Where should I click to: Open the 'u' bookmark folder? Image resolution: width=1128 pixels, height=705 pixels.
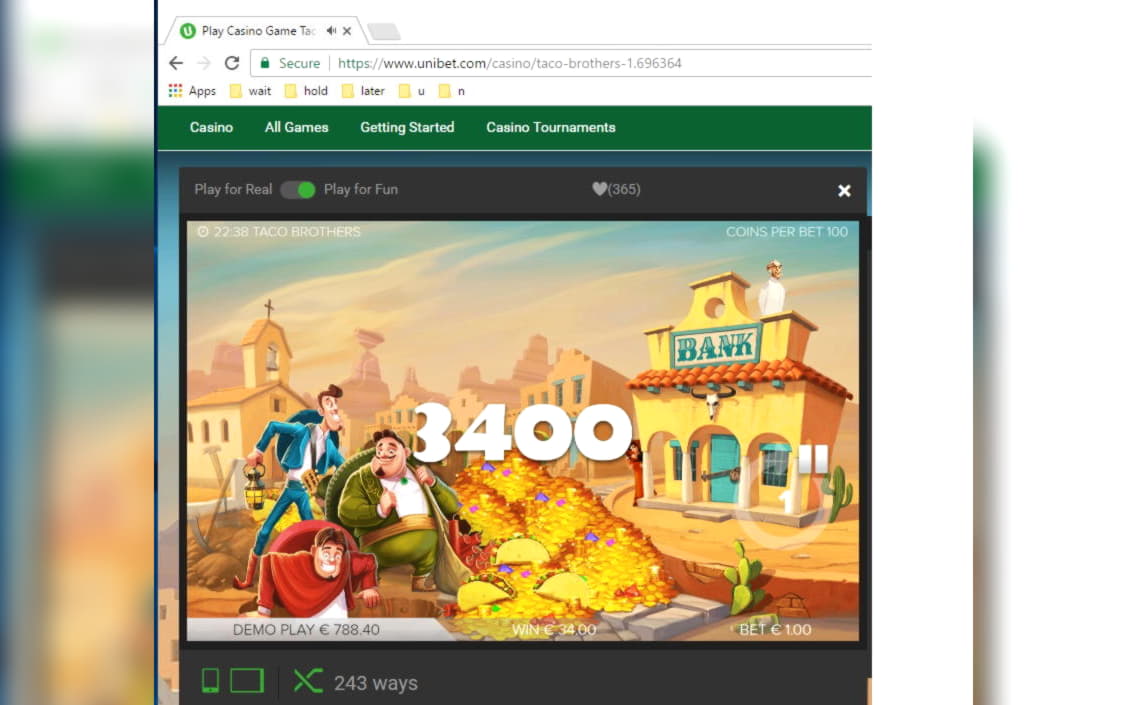click(411, 91)
